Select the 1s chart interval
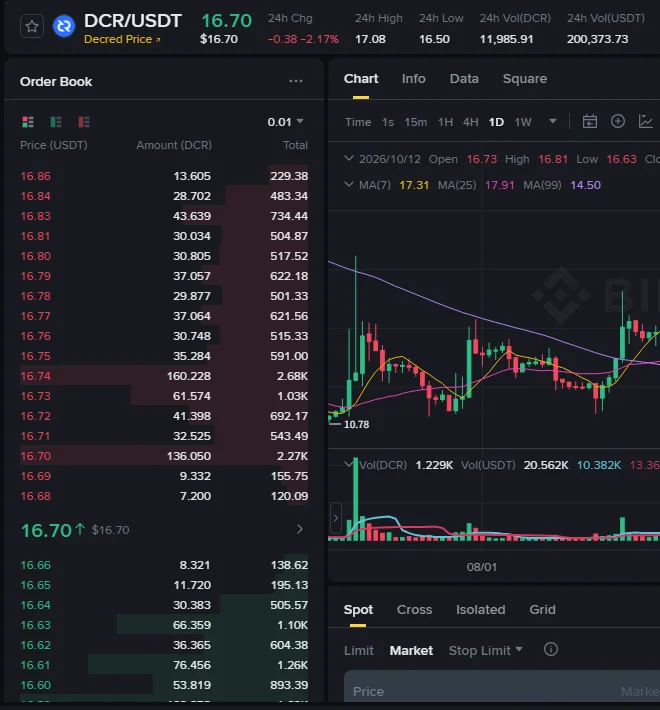The image size is (660, 710). click(x=387, y=122)
